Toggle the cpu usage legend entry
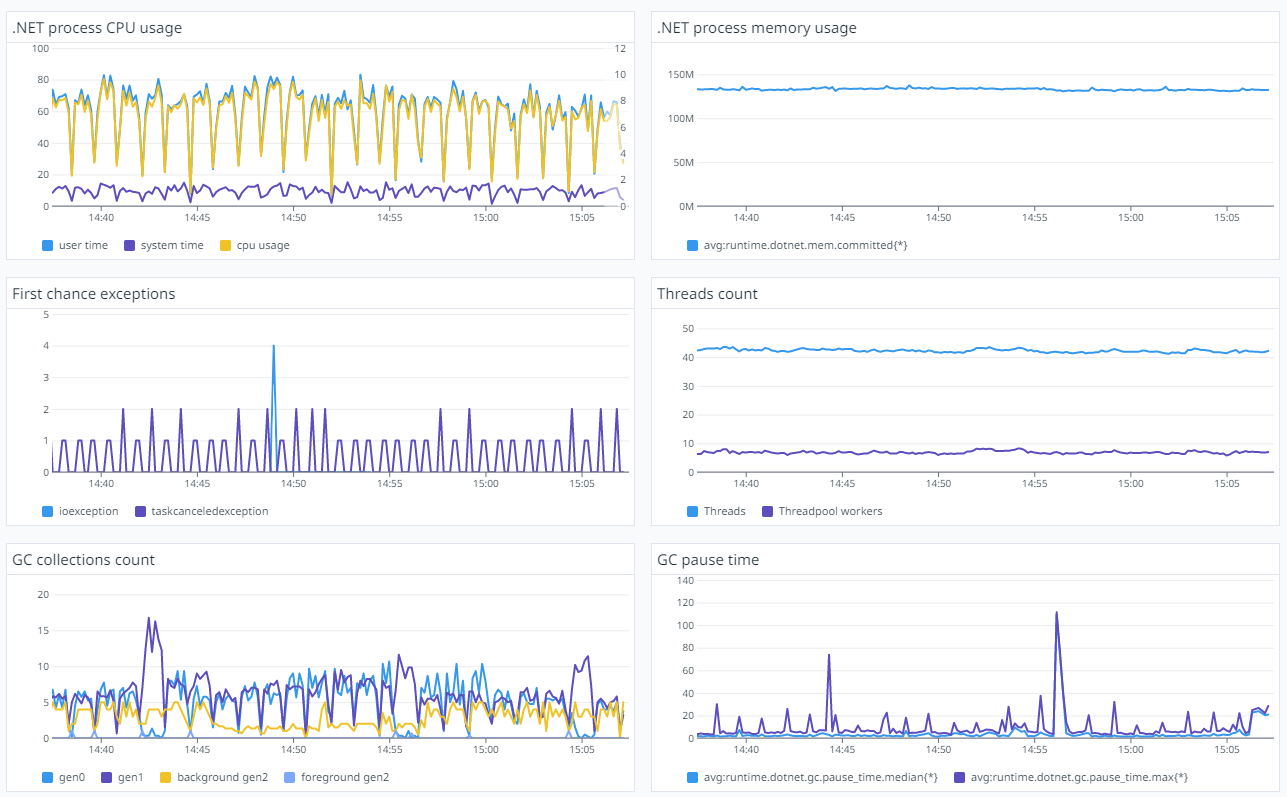This screenshot has width=1287, height=797. [x=254, y=245]
